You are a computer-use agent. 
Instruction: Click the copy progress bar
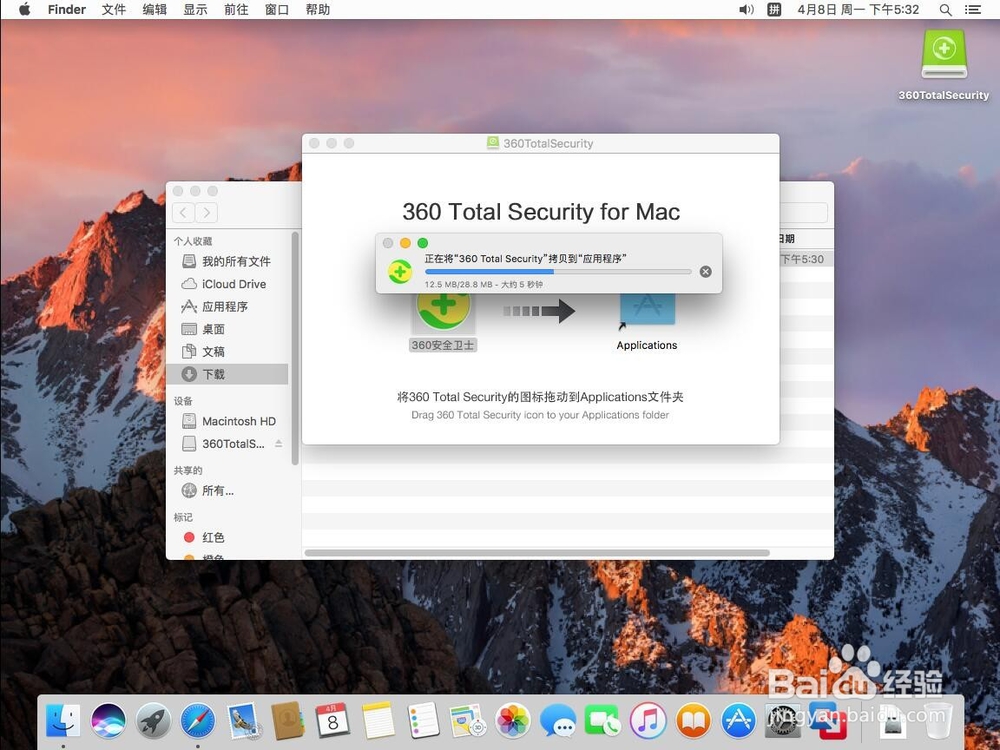point(558,272)
